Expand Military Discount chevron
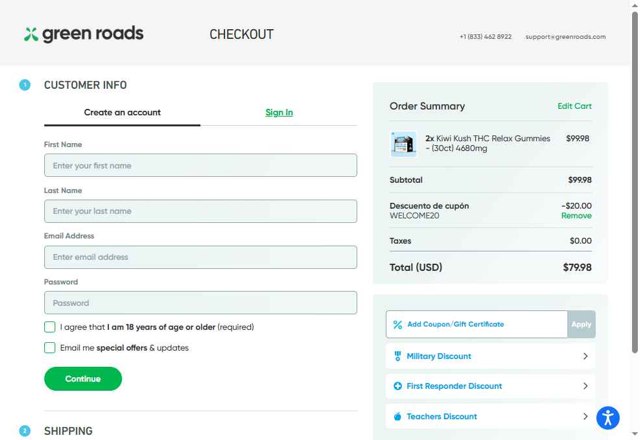This screenshot has height=440, width=640. click(585, 356)
